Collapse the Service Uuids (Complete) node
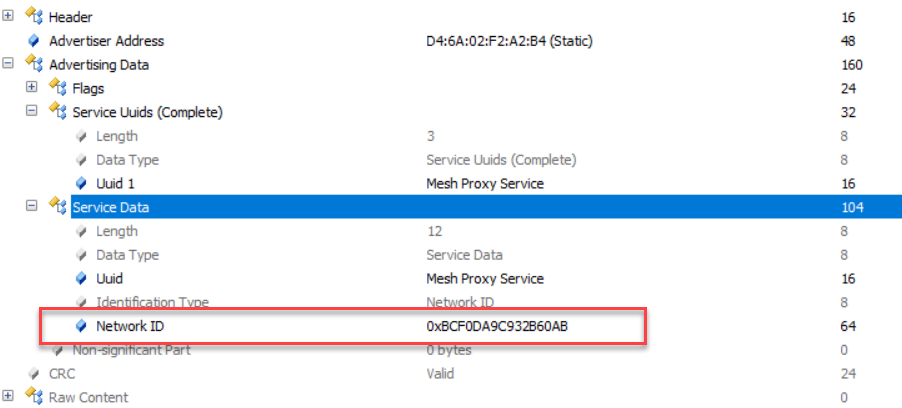This screenshot has width=902, height=408. click(32, 112)
